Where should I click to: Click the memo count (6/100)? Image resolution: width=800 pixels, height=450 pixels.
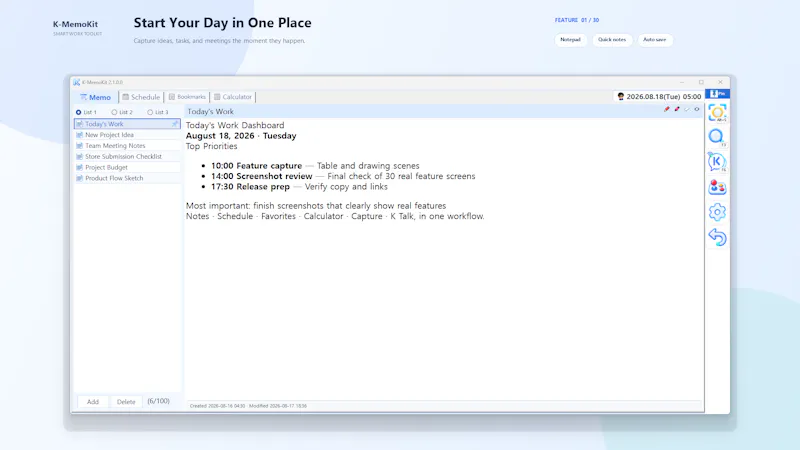pyautogui.click(x=159, y=401)
